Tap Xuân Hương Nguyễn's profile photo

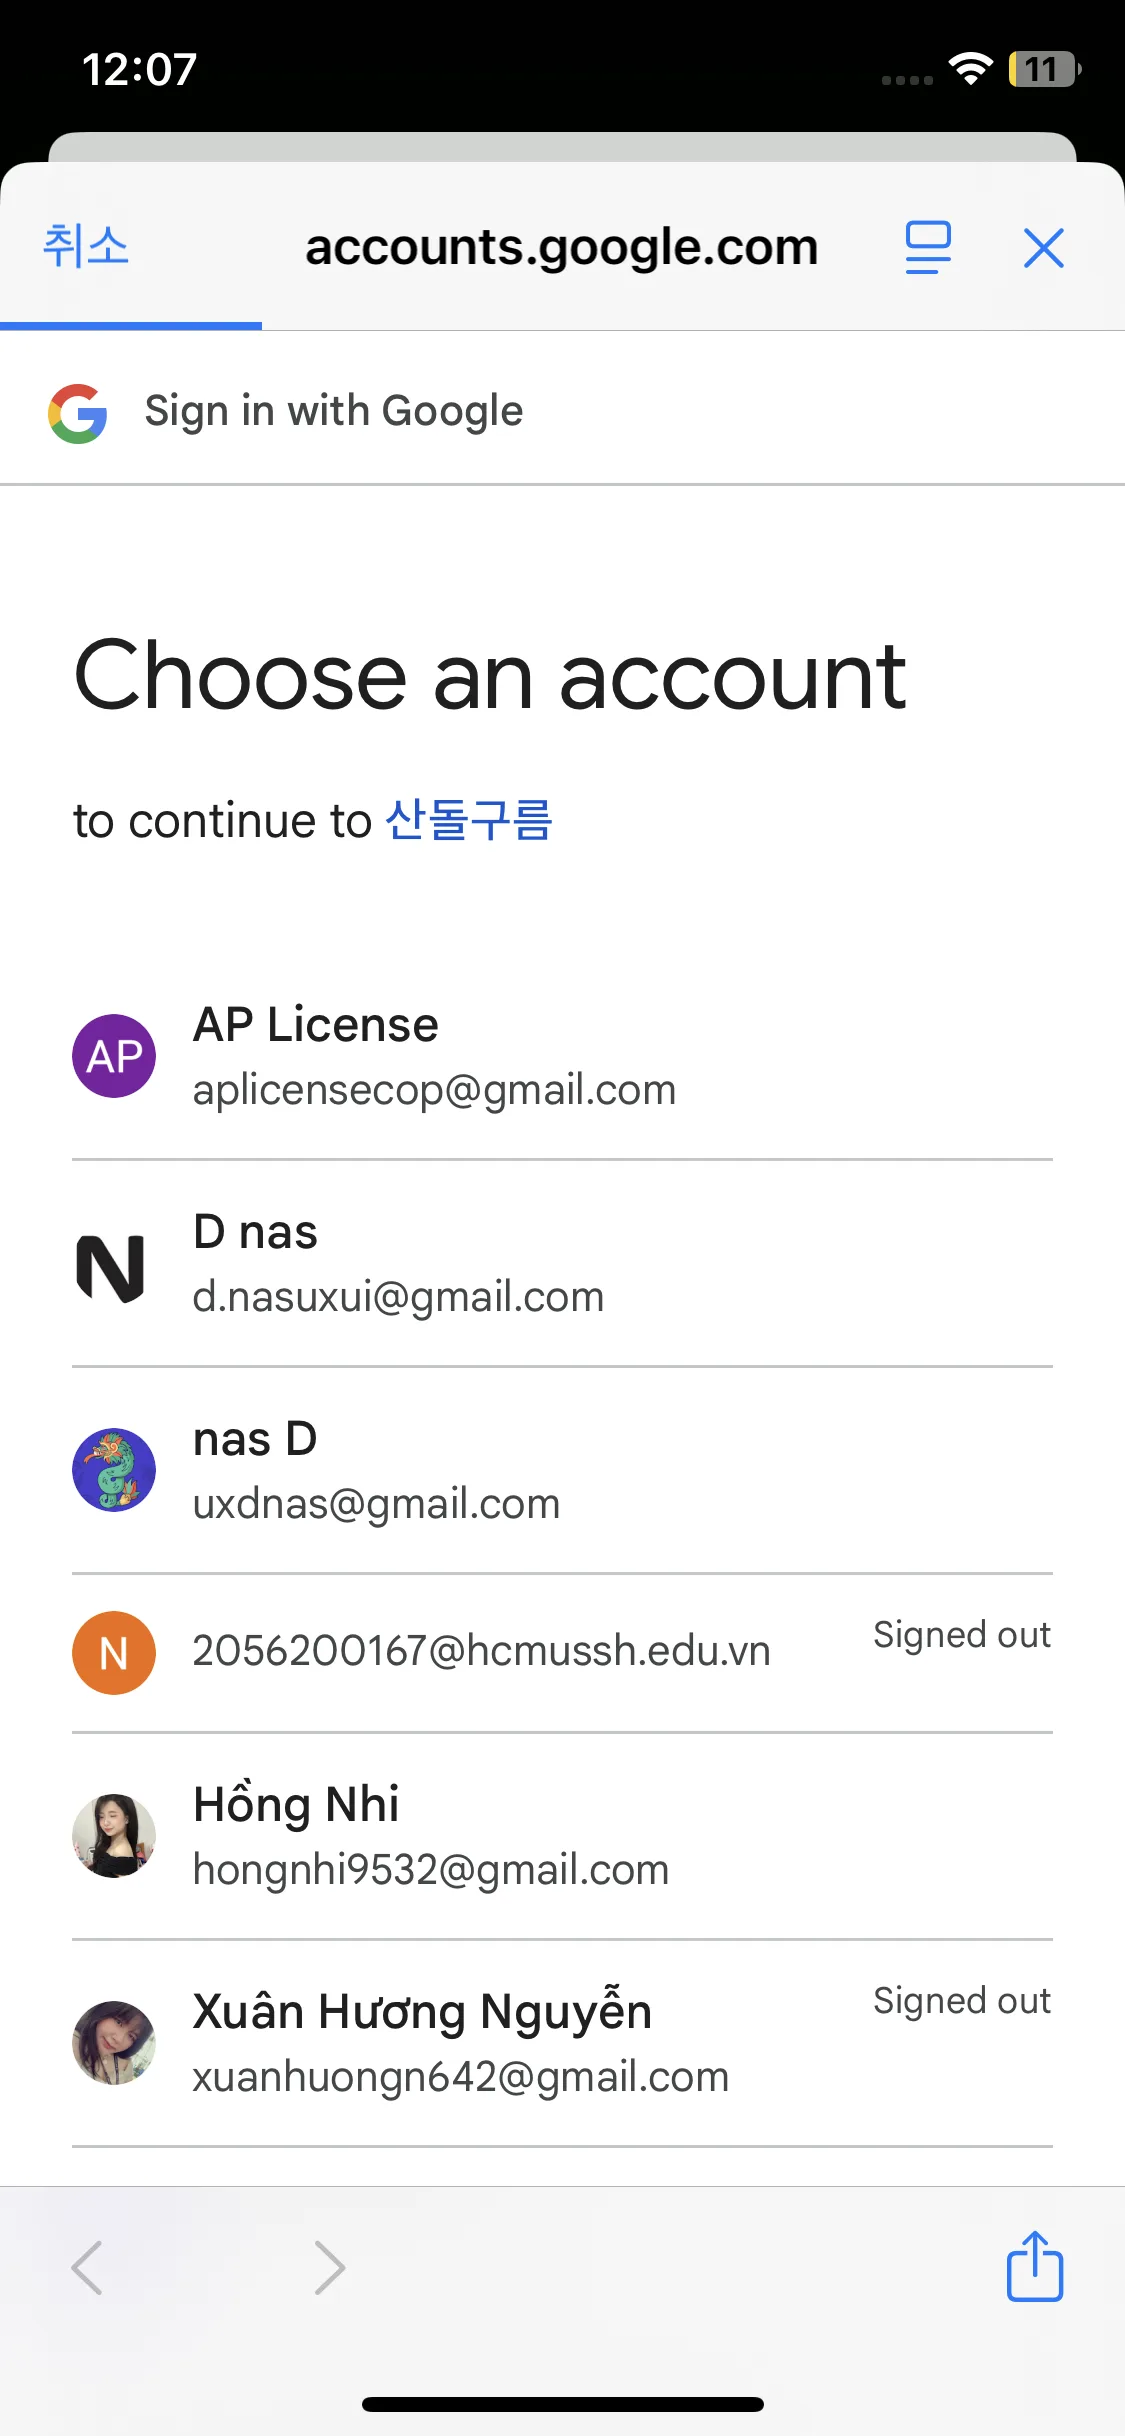pos(114,2042)
